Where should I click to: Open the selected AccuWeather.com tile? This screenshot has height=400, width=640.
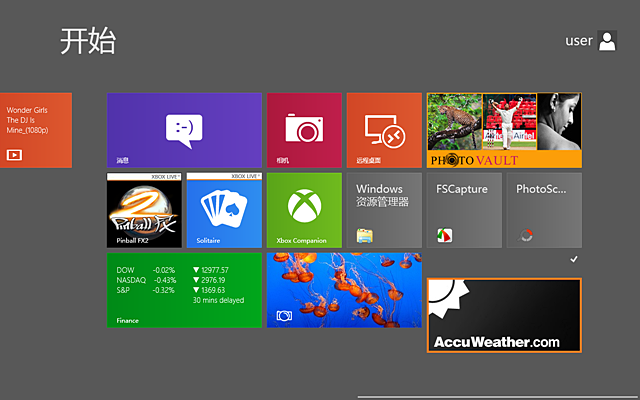point(504,316)
